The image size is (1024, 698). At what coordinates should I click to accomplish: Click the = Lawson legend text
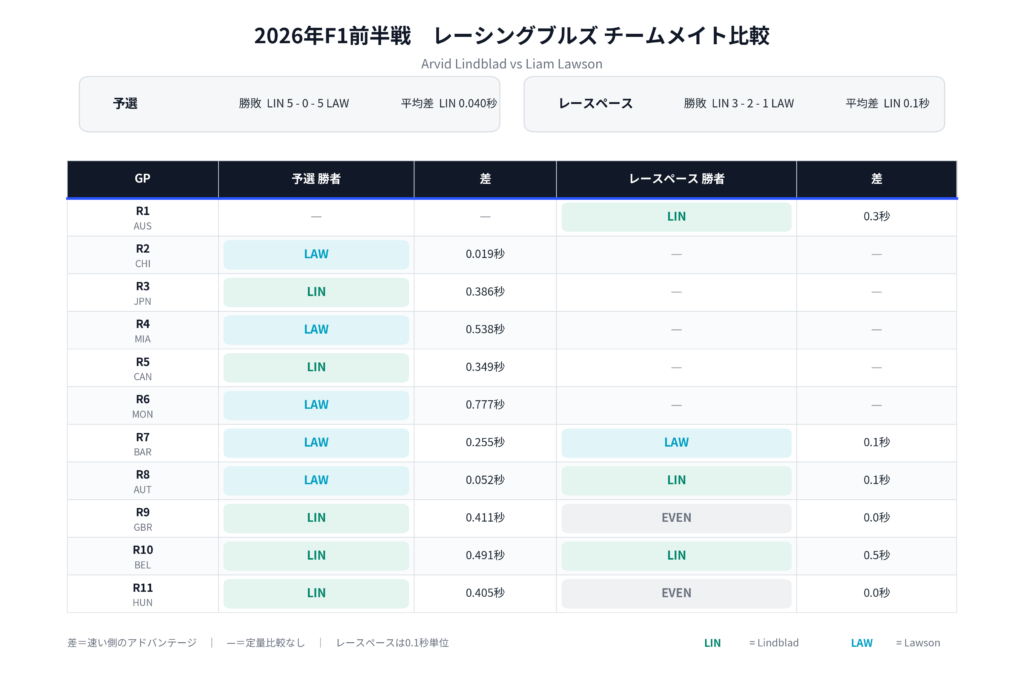918,643
